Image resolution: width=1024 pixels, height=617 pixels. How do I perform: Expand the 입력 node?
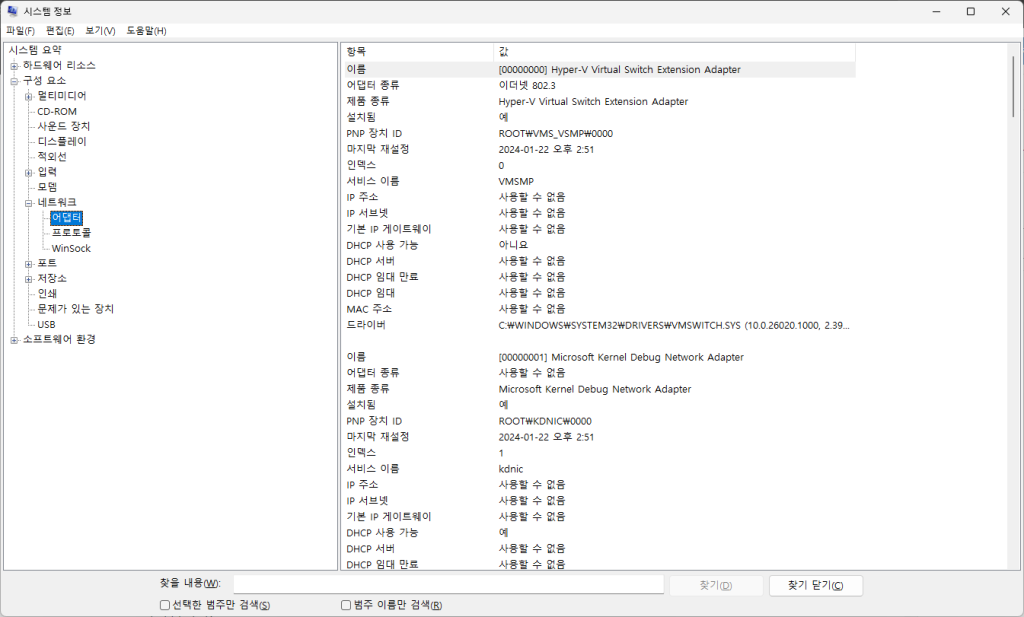pos(29,172)
